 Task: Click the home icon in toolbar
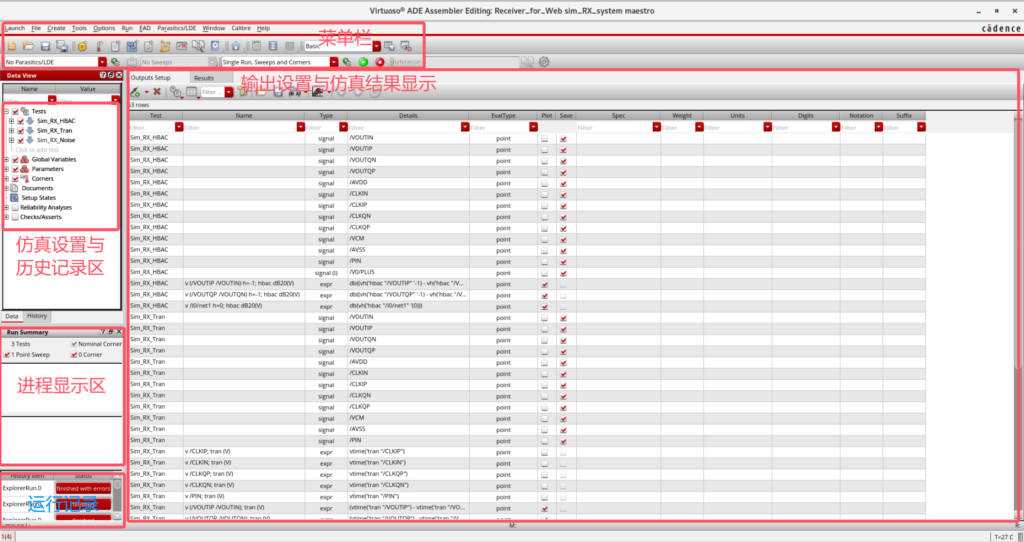coord(235,46)
